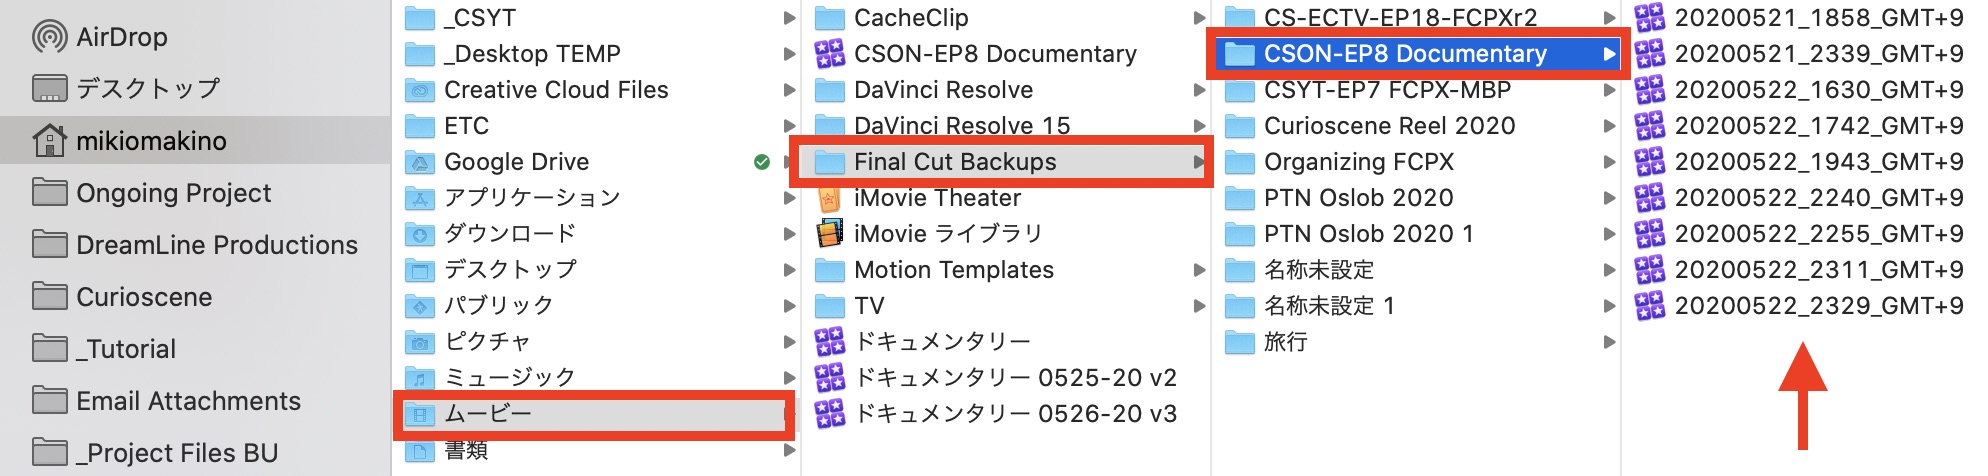Select the DaVinci Resolve folder
Image resolution: width=1988 pixels, height=476 pixels.
click(x=943, y=90)
